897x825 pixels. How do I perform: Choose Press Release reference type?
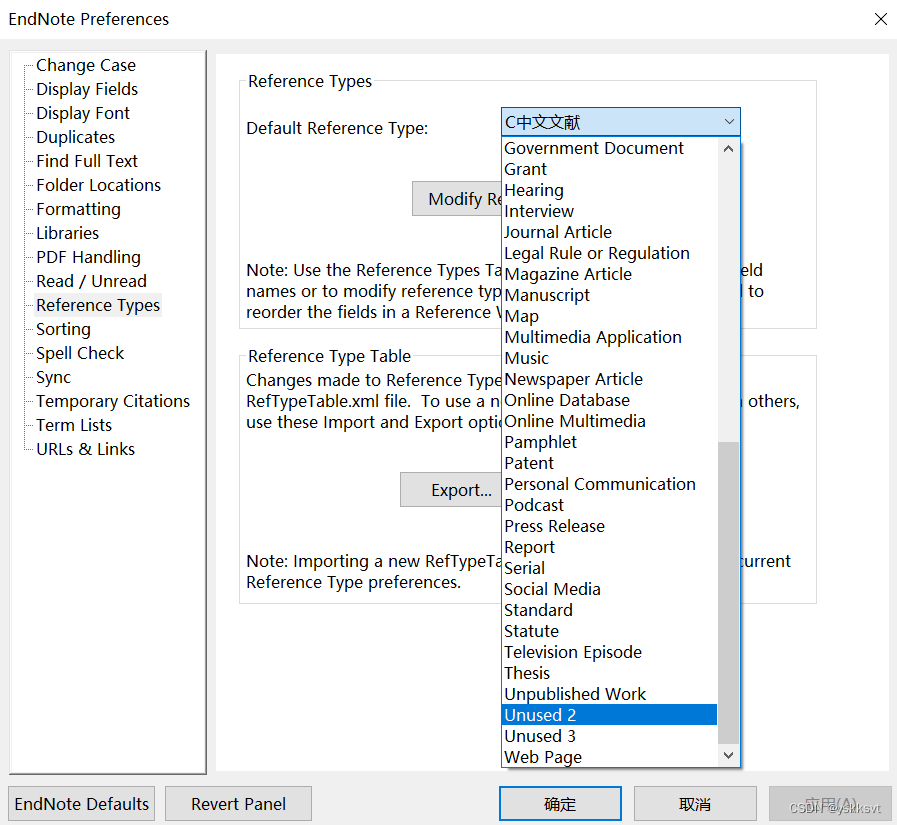609,526
